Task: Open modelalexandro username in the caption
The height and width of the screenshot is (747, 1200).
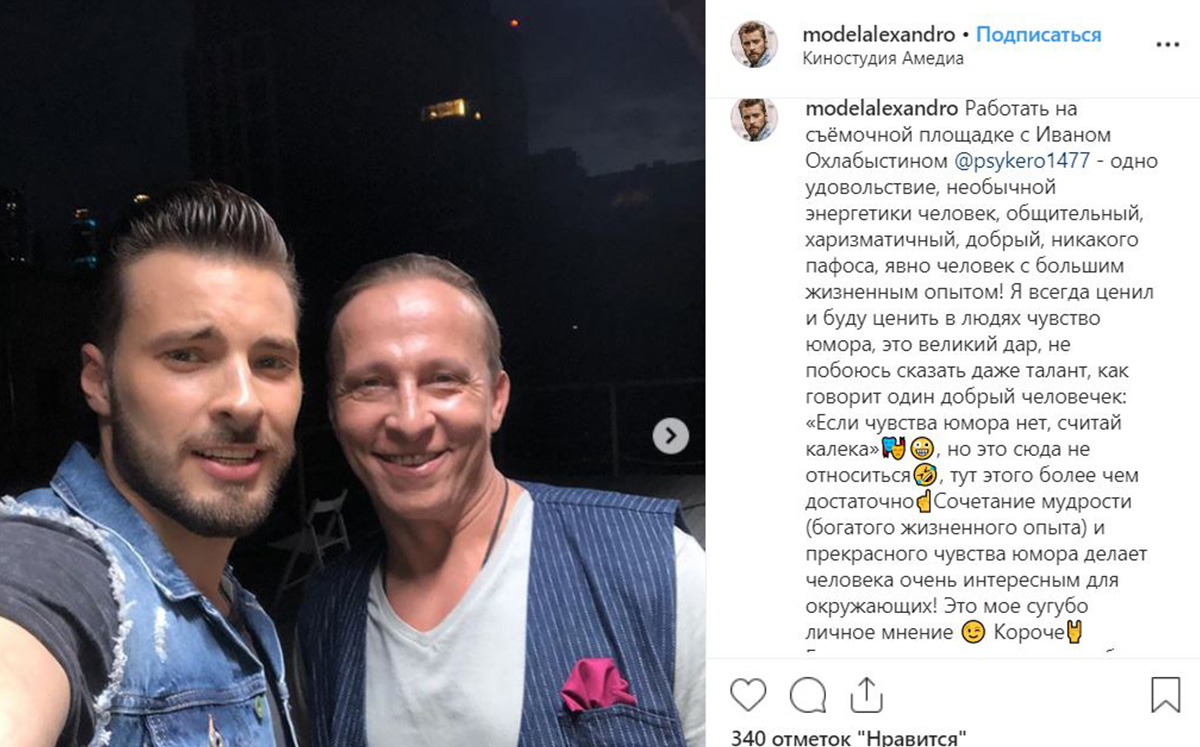Action: [880, 108]
